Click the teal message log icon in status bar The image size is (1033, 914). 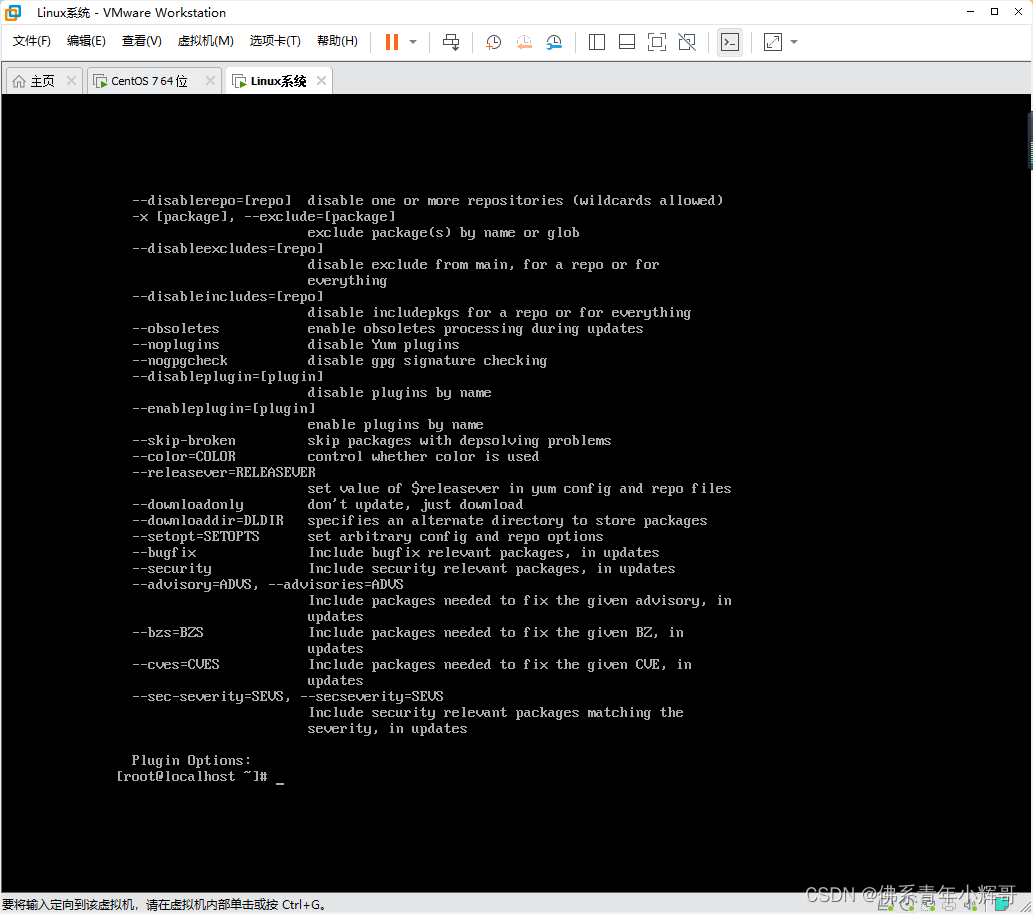click(x=1002, y=904)
